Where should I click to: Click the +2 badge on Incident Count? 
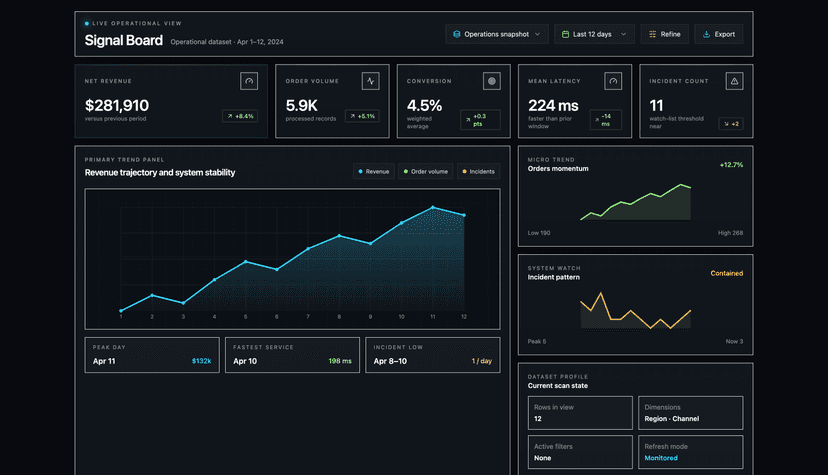731,124
